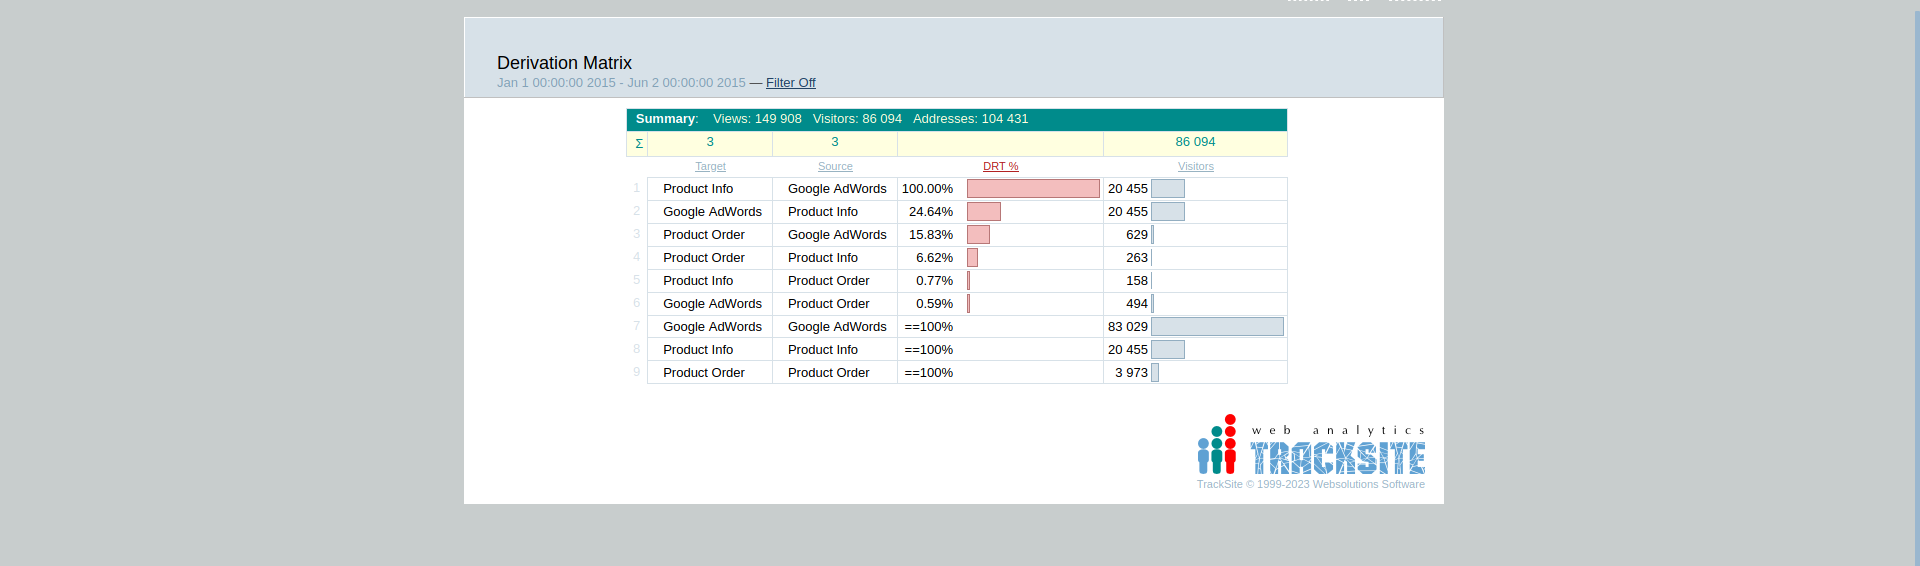This screenshot has width=1920, height=566.
Task: Click the Derivation Matrix page title
Action: [x=564, y=63]
